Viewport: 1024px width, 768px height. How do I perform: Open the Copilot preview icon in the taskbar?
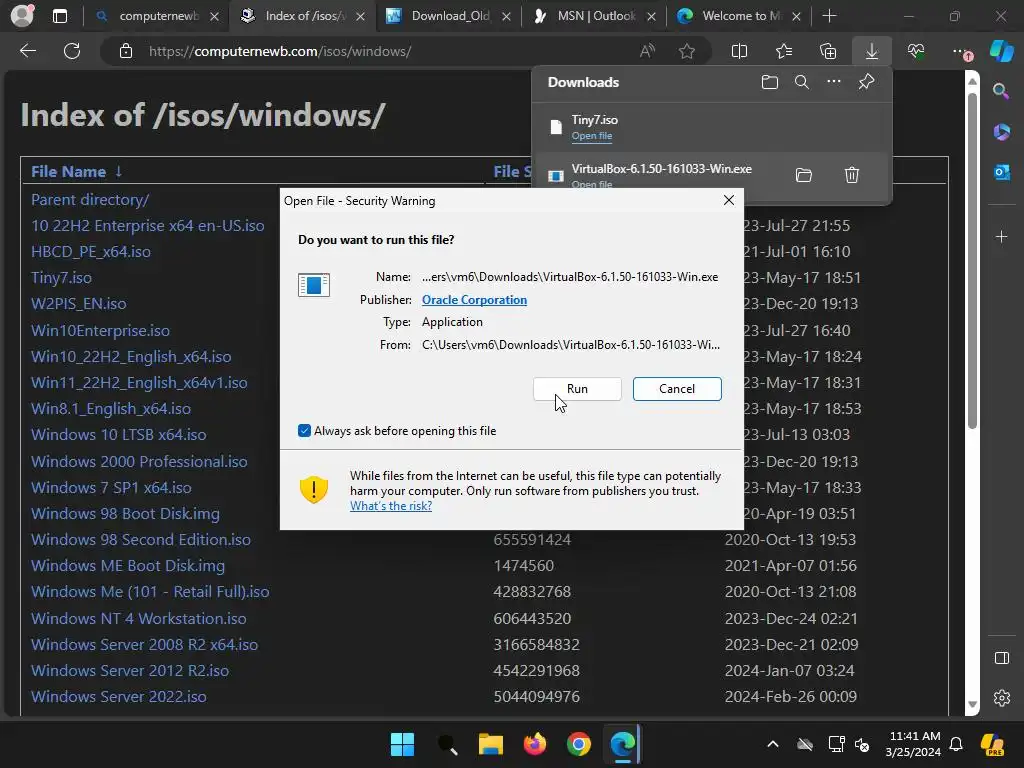992,744
